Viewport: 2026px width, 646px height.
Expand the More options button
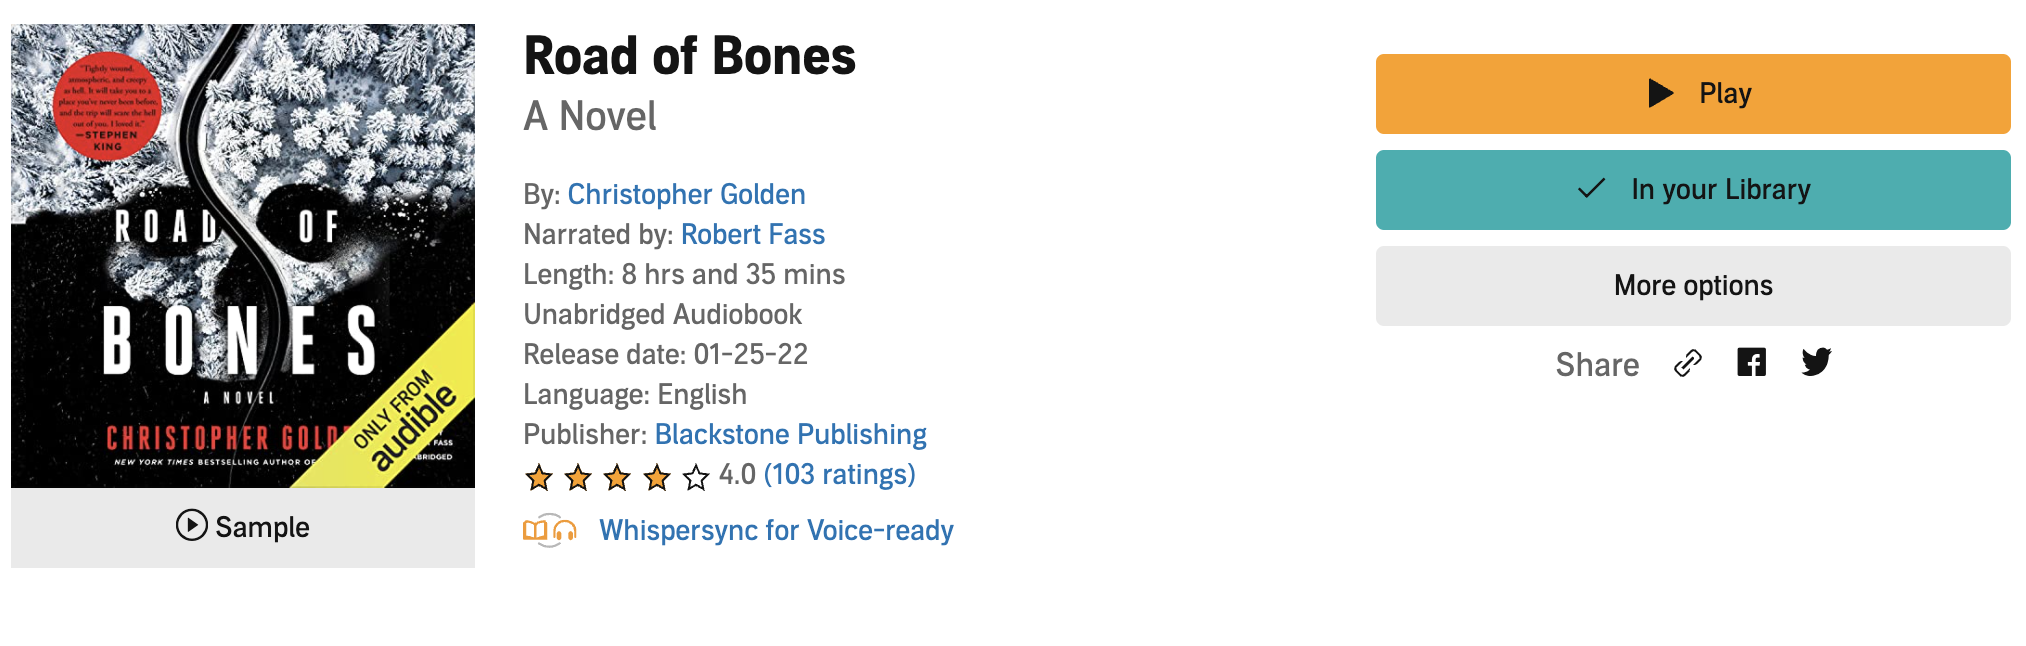[1692, 286]
